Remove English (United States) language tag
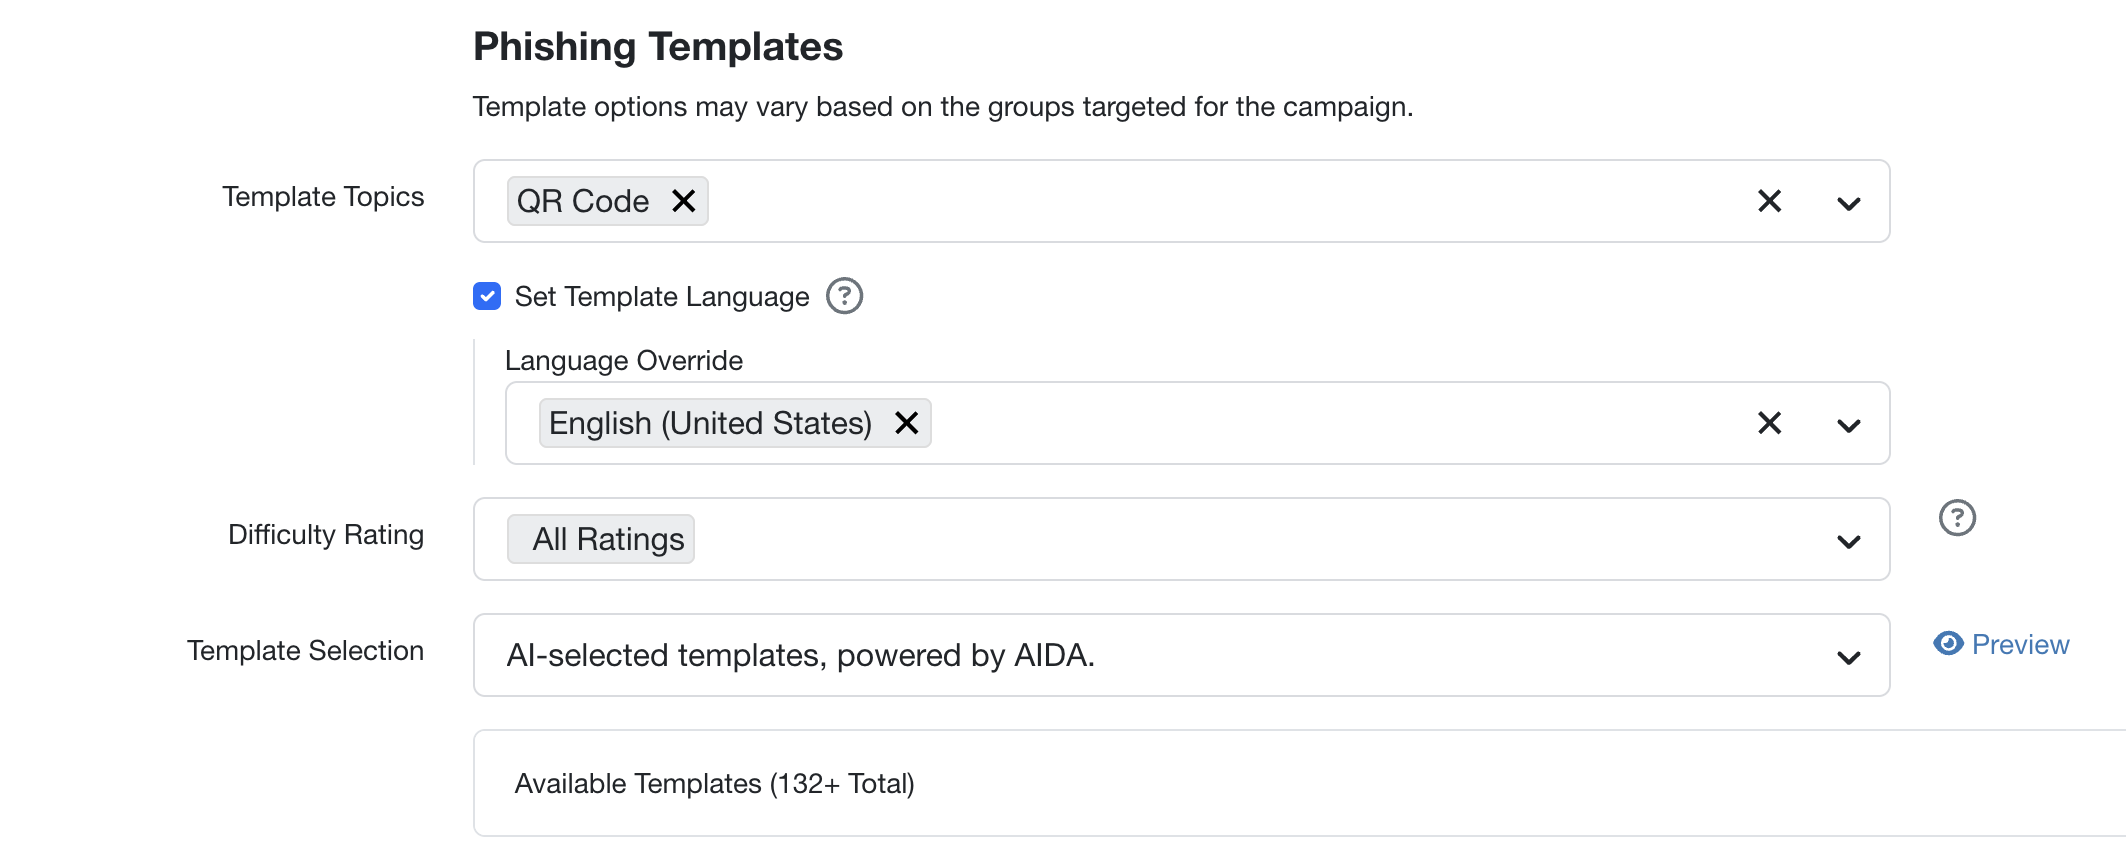 point(906,423)
